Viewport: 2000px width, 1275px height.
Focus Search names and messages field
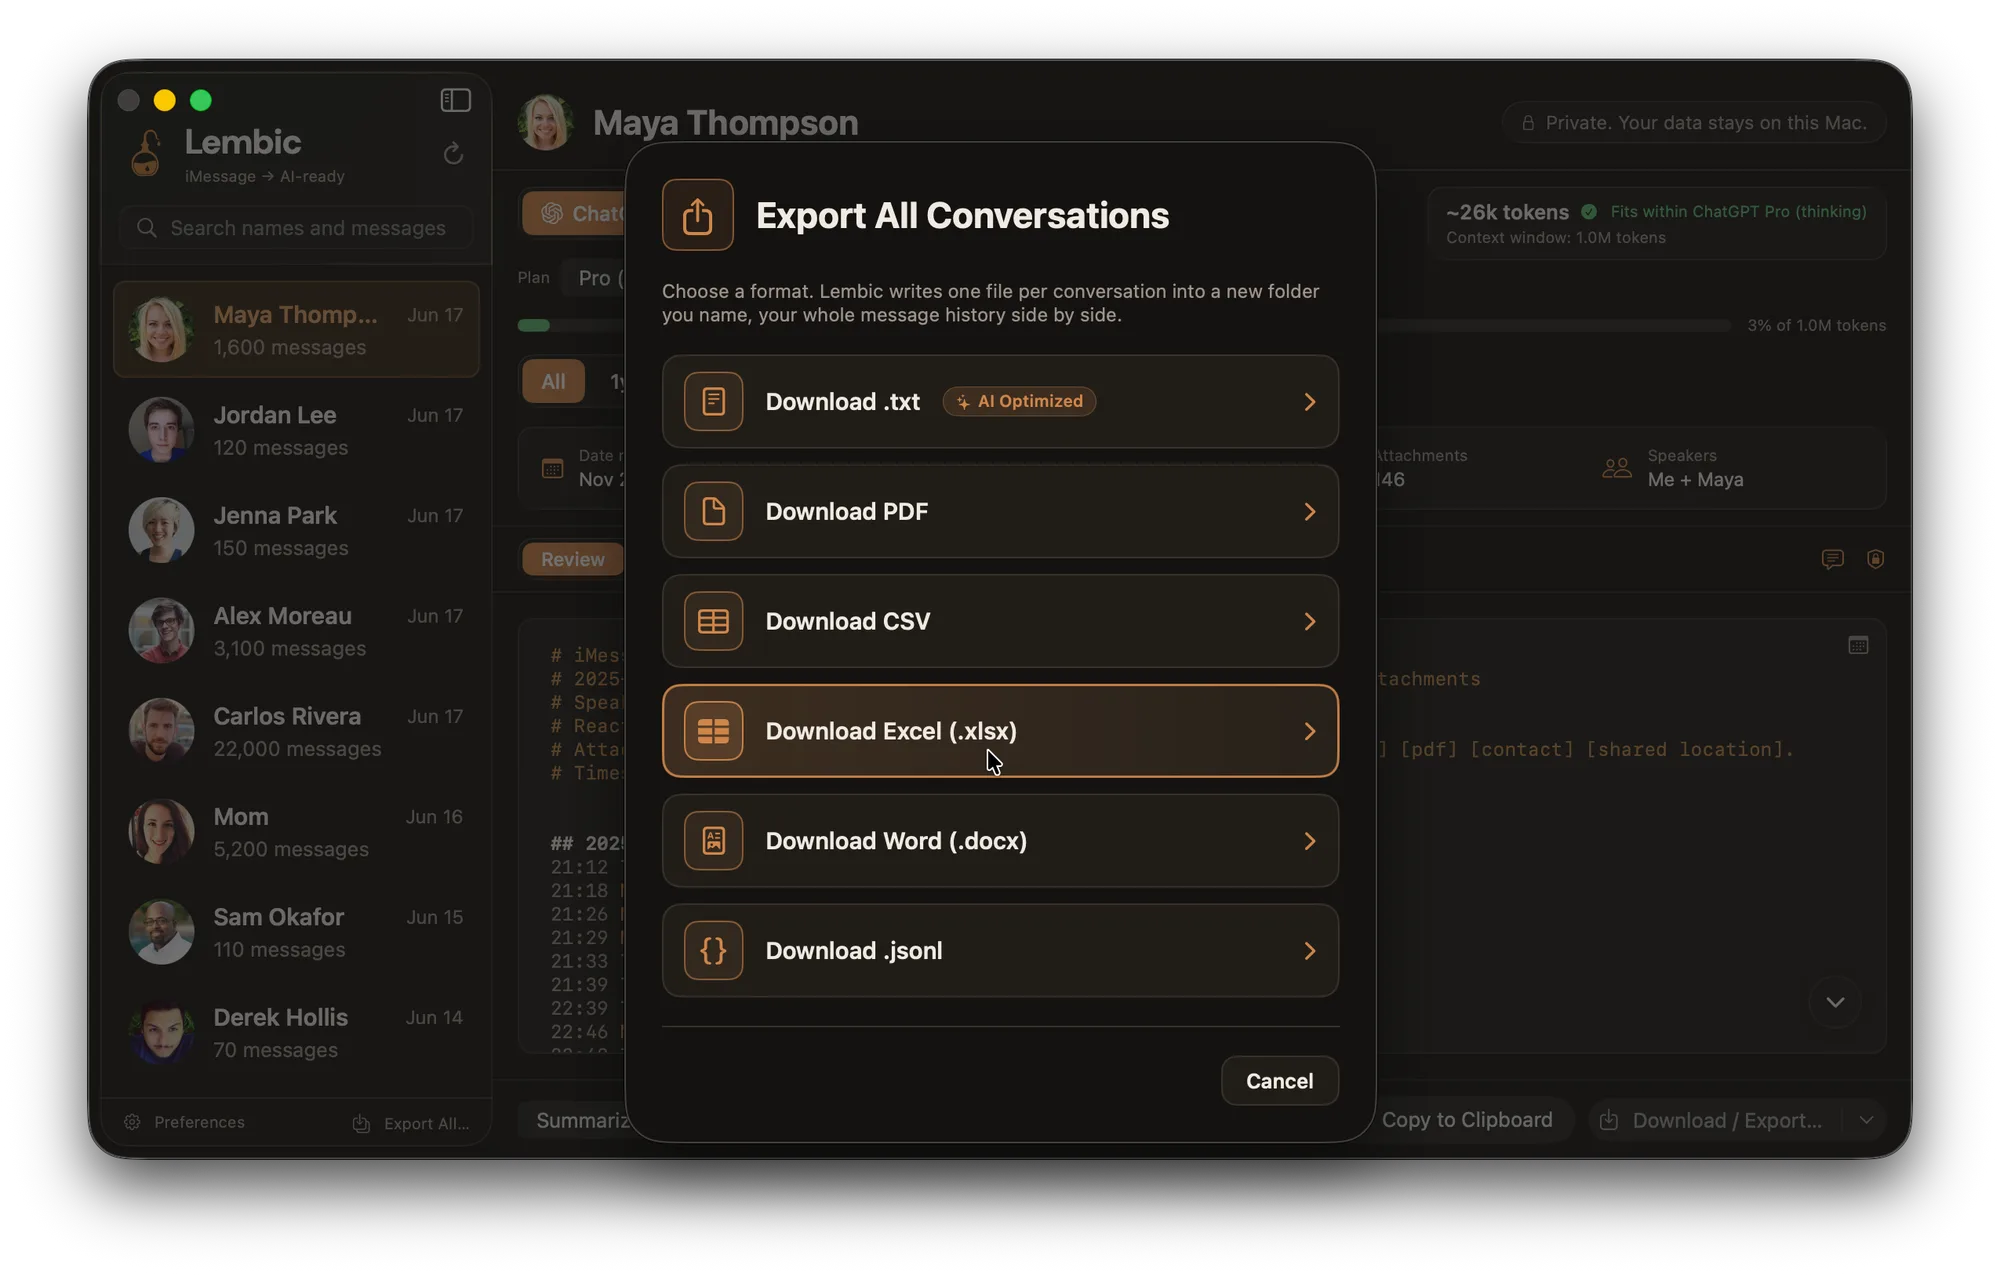pos(297,228)
